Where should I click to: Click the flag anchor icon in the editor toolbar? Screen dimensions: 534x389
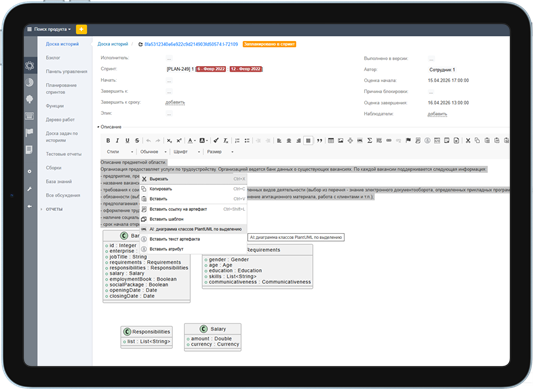[408, 140]
